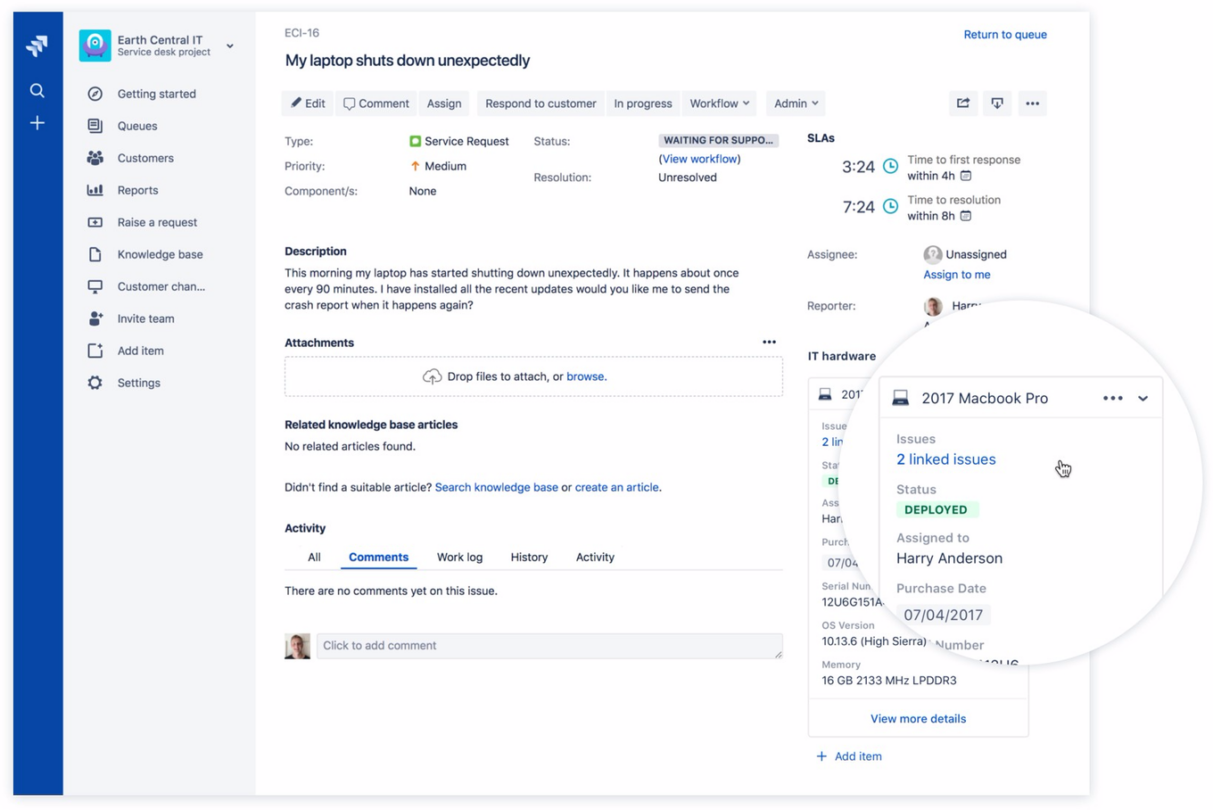
Task: Click the Earth Central IT project avatar
Action: tap(95, 45)
